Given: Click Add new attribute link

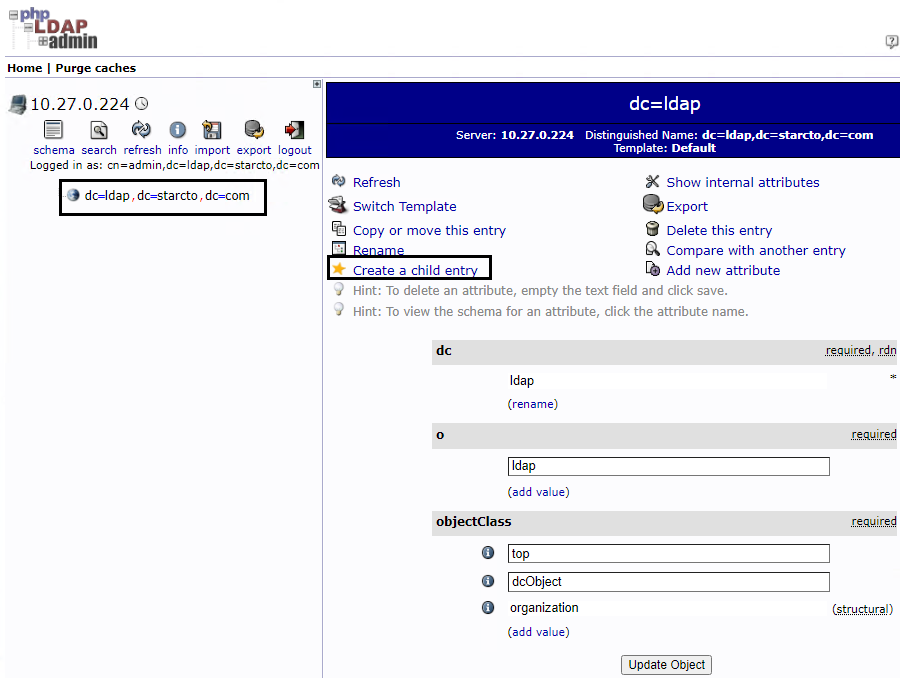Looking at the screenshot, I should point(723,270).
